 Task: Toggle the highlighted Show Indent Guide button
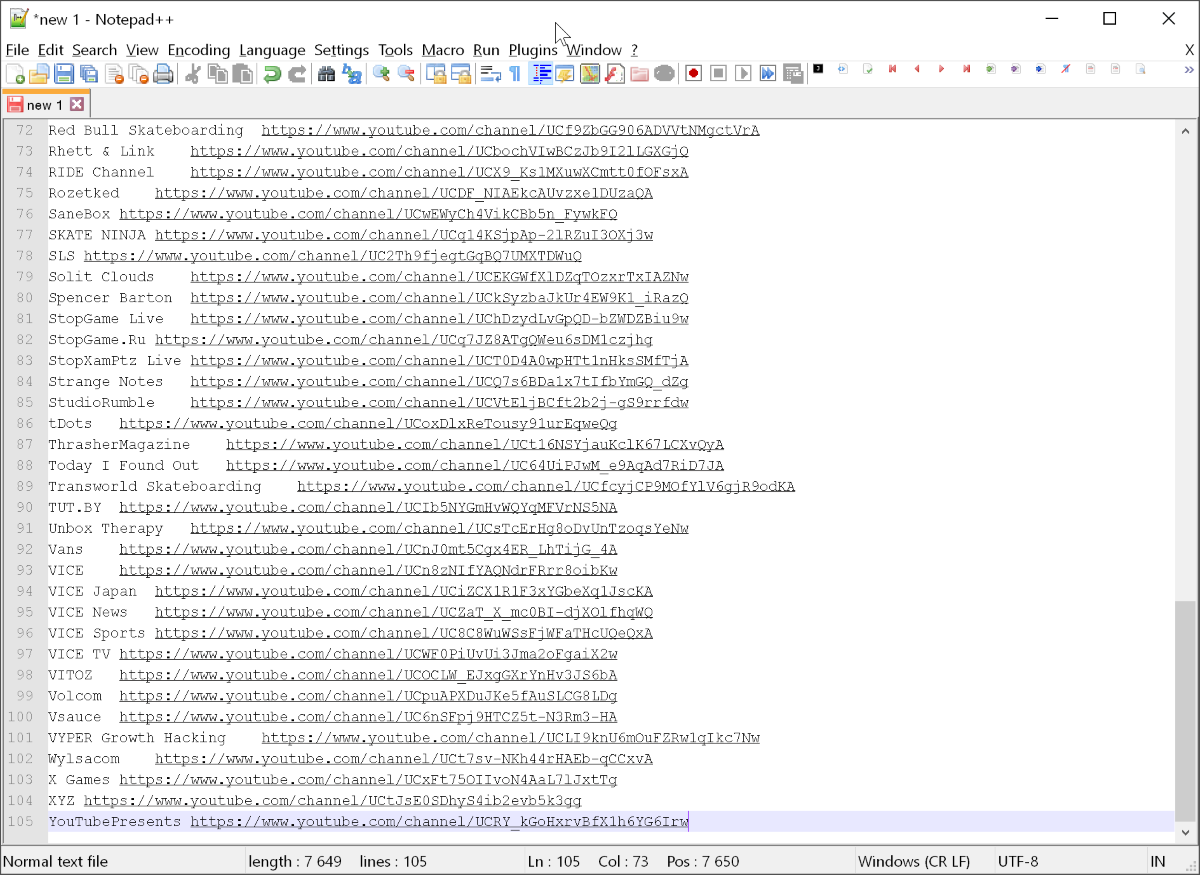pos(541,73)
